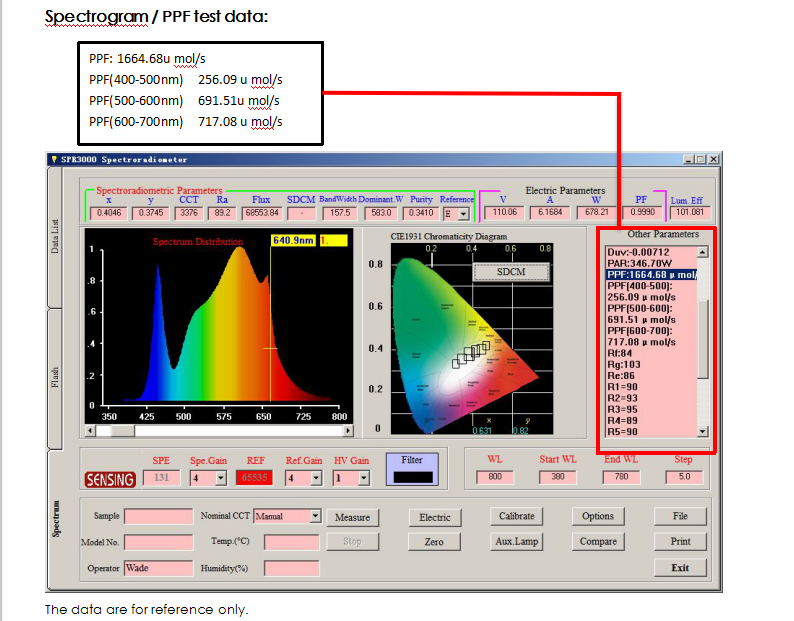Click the Sample input field
The width and height of the screenshot is (794, 621).
pos(158,516)
